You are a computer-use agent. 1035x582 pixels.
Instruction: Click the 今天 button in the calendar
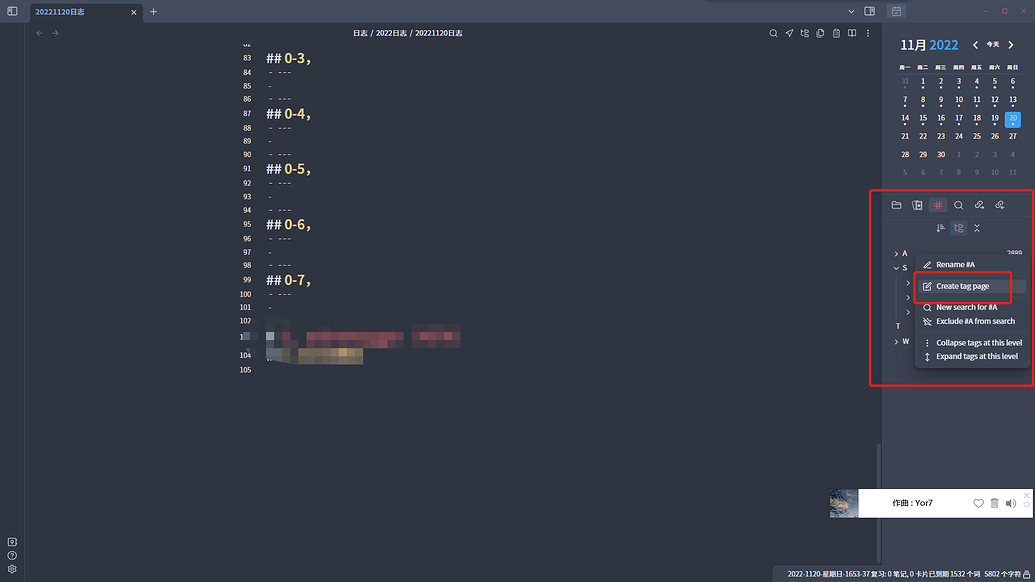point(993,45)
